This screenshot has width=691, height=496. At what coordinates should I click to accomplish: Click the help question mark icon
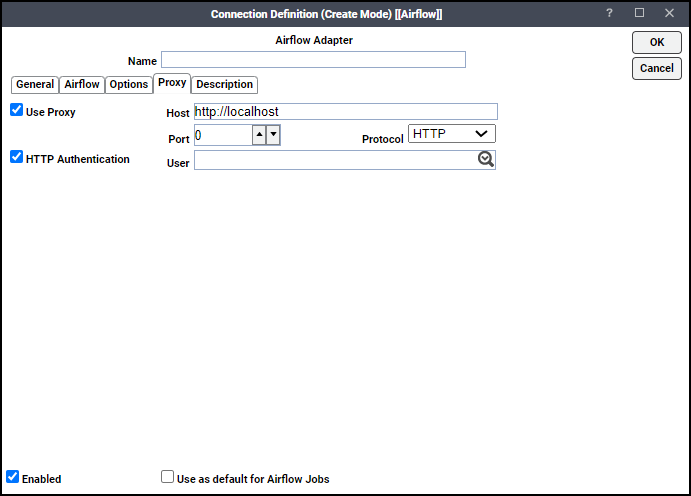[609, 13]
